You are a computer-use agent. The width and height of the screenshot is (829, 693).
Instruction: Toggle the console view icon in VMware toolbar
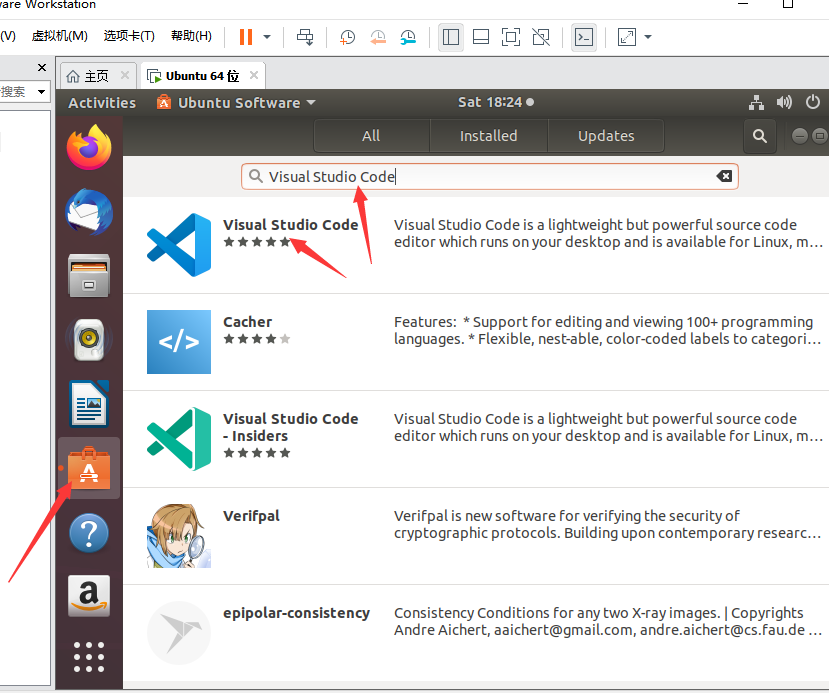coord(584,37)
